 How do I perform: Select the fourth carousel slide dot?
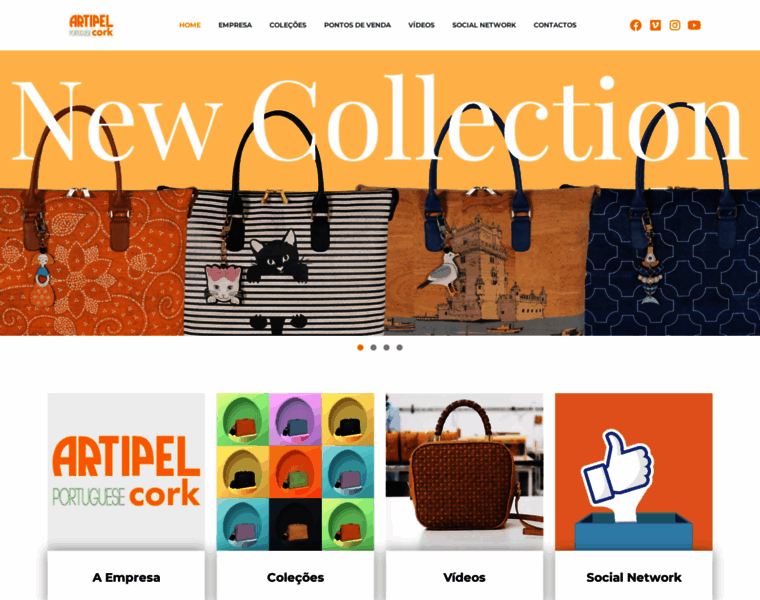tap(399, 347)
